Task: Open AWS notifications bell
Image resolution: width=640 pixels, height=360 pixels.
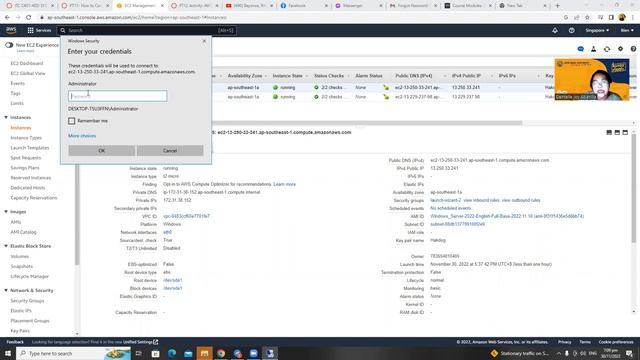Action: [x=555, y=30]
